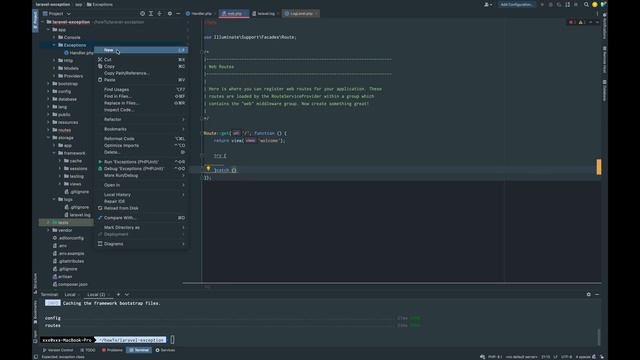Viewport: 640px width, 360px height.
Task: Click Collapse All icon in Project toolbar
Action: tap(160, 13)
